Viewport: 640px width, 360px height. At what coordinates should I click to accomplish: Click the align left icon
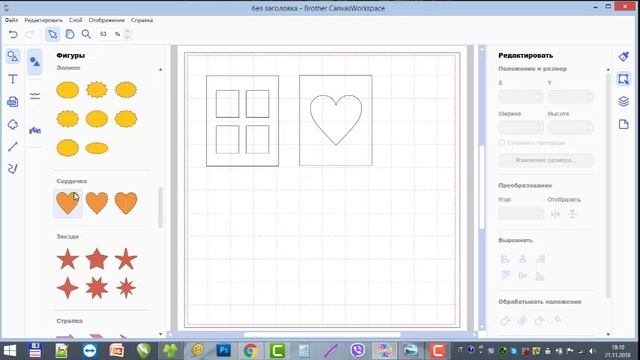pyautogui.click(x=505, y=259)
